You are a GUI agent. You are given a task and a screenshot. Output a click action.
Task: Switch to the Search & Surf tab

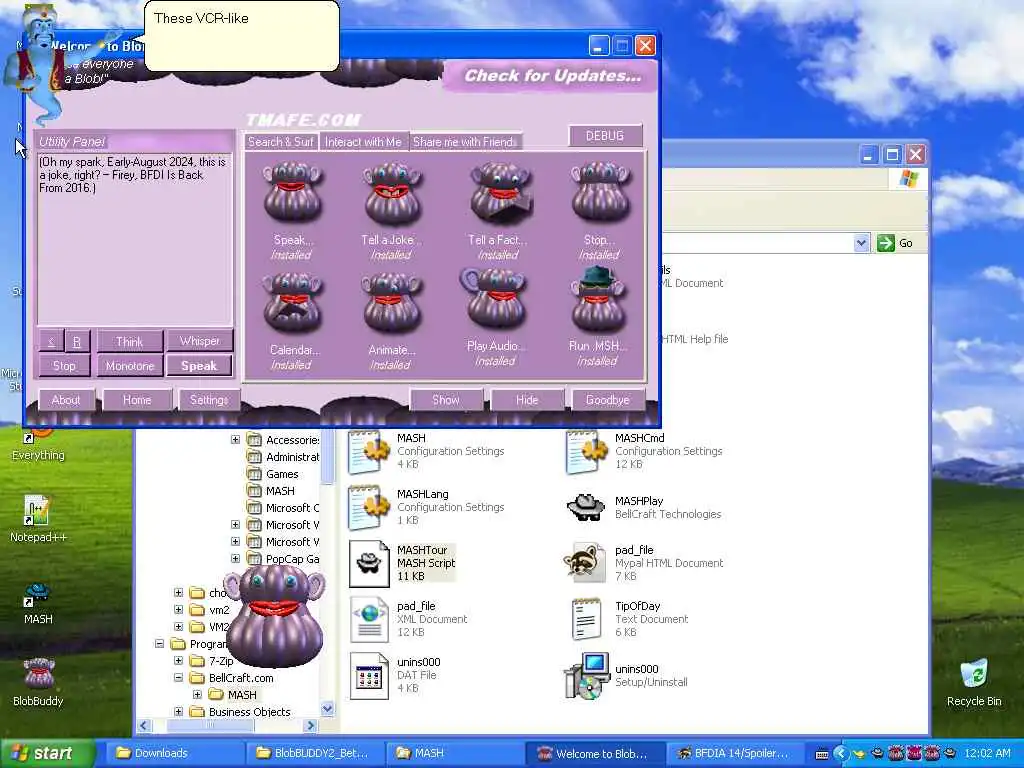[x=281, y=142]
